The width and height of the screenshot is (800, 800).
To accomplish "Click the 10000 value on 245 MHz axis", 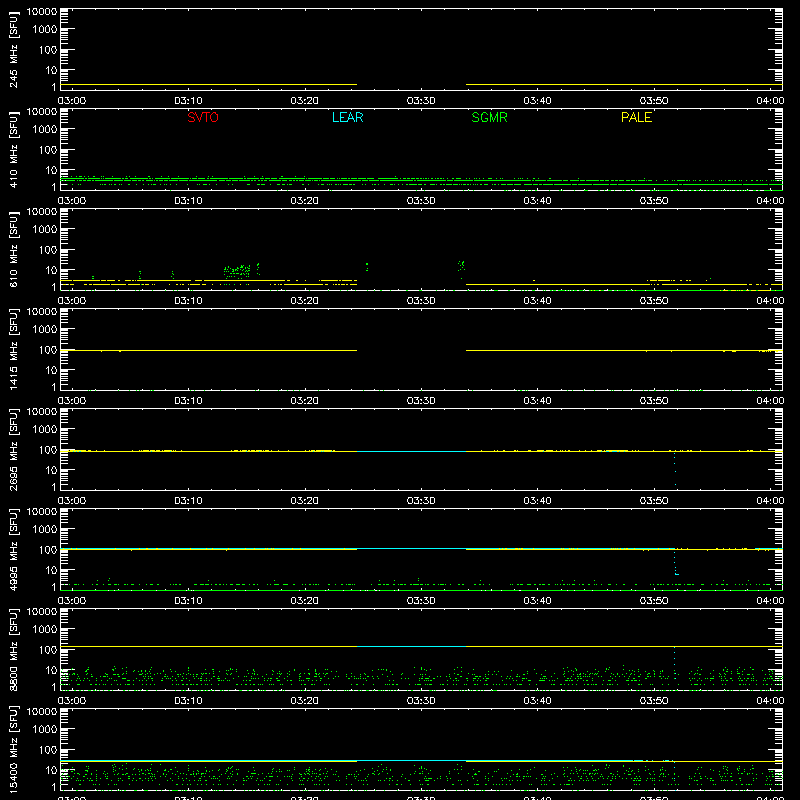I will click(42, 12).
